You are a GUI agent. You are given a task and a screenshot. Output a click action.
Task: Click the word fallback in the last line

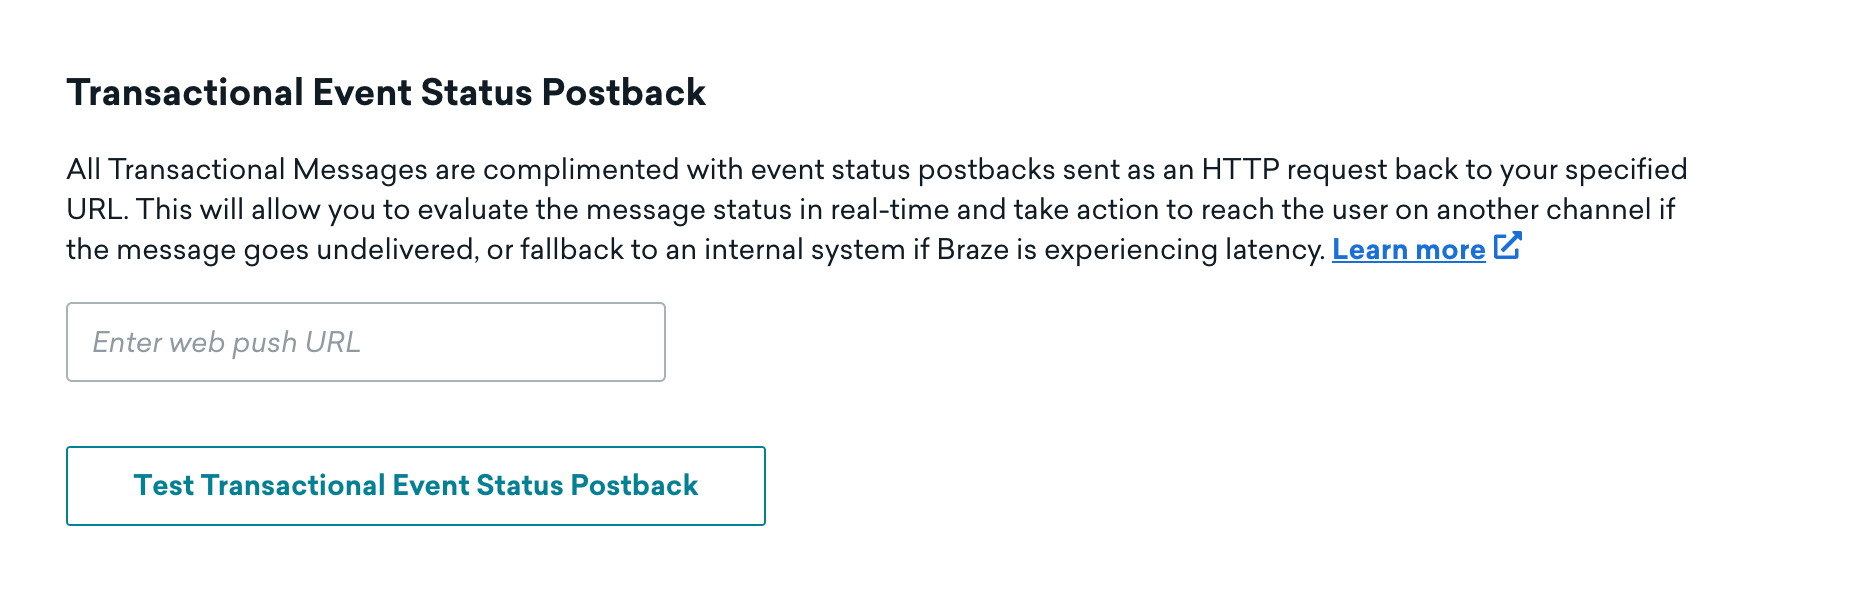tap(572, 250)
